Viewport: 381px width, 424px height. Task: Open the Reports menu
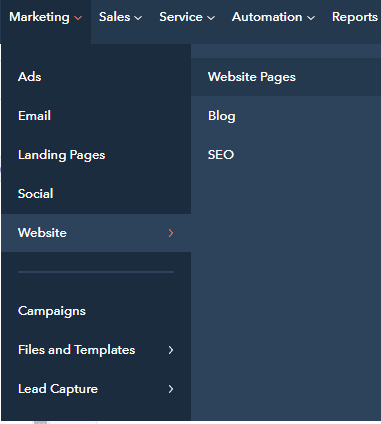coord(355,17)
